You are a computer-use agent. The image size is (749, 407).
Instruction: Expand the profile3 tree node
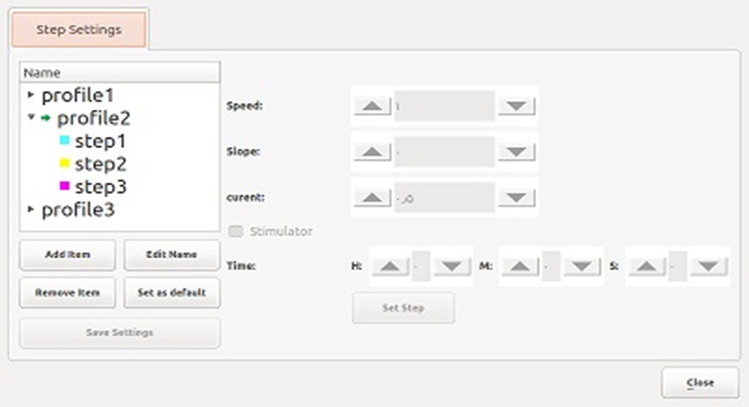31,209
